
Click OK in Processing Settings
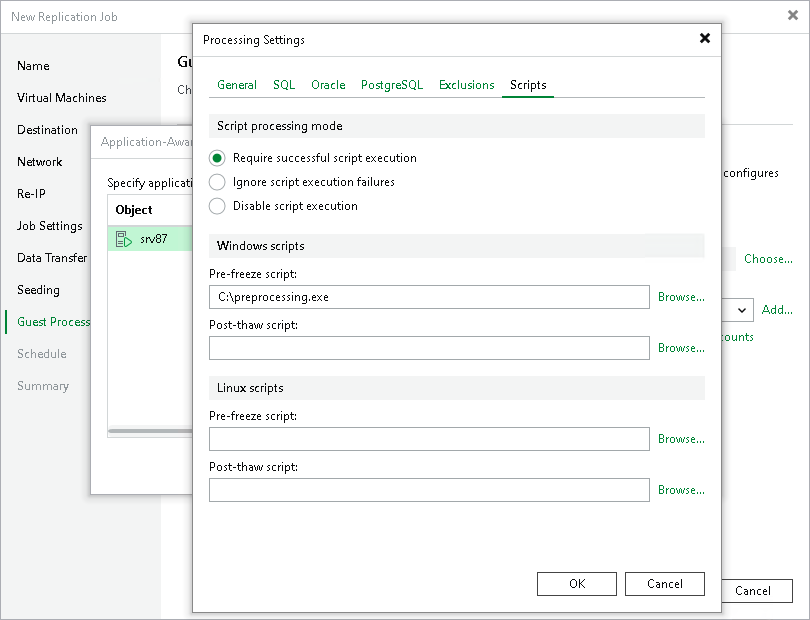577,584
